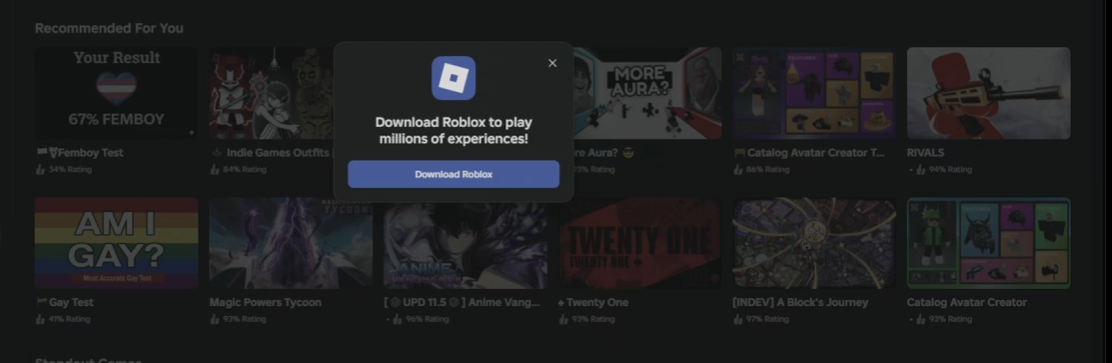Click the 96% Rating text
Image resolution: width=1112 pixels, height=363 pixels.
click(x=427, y=319)
